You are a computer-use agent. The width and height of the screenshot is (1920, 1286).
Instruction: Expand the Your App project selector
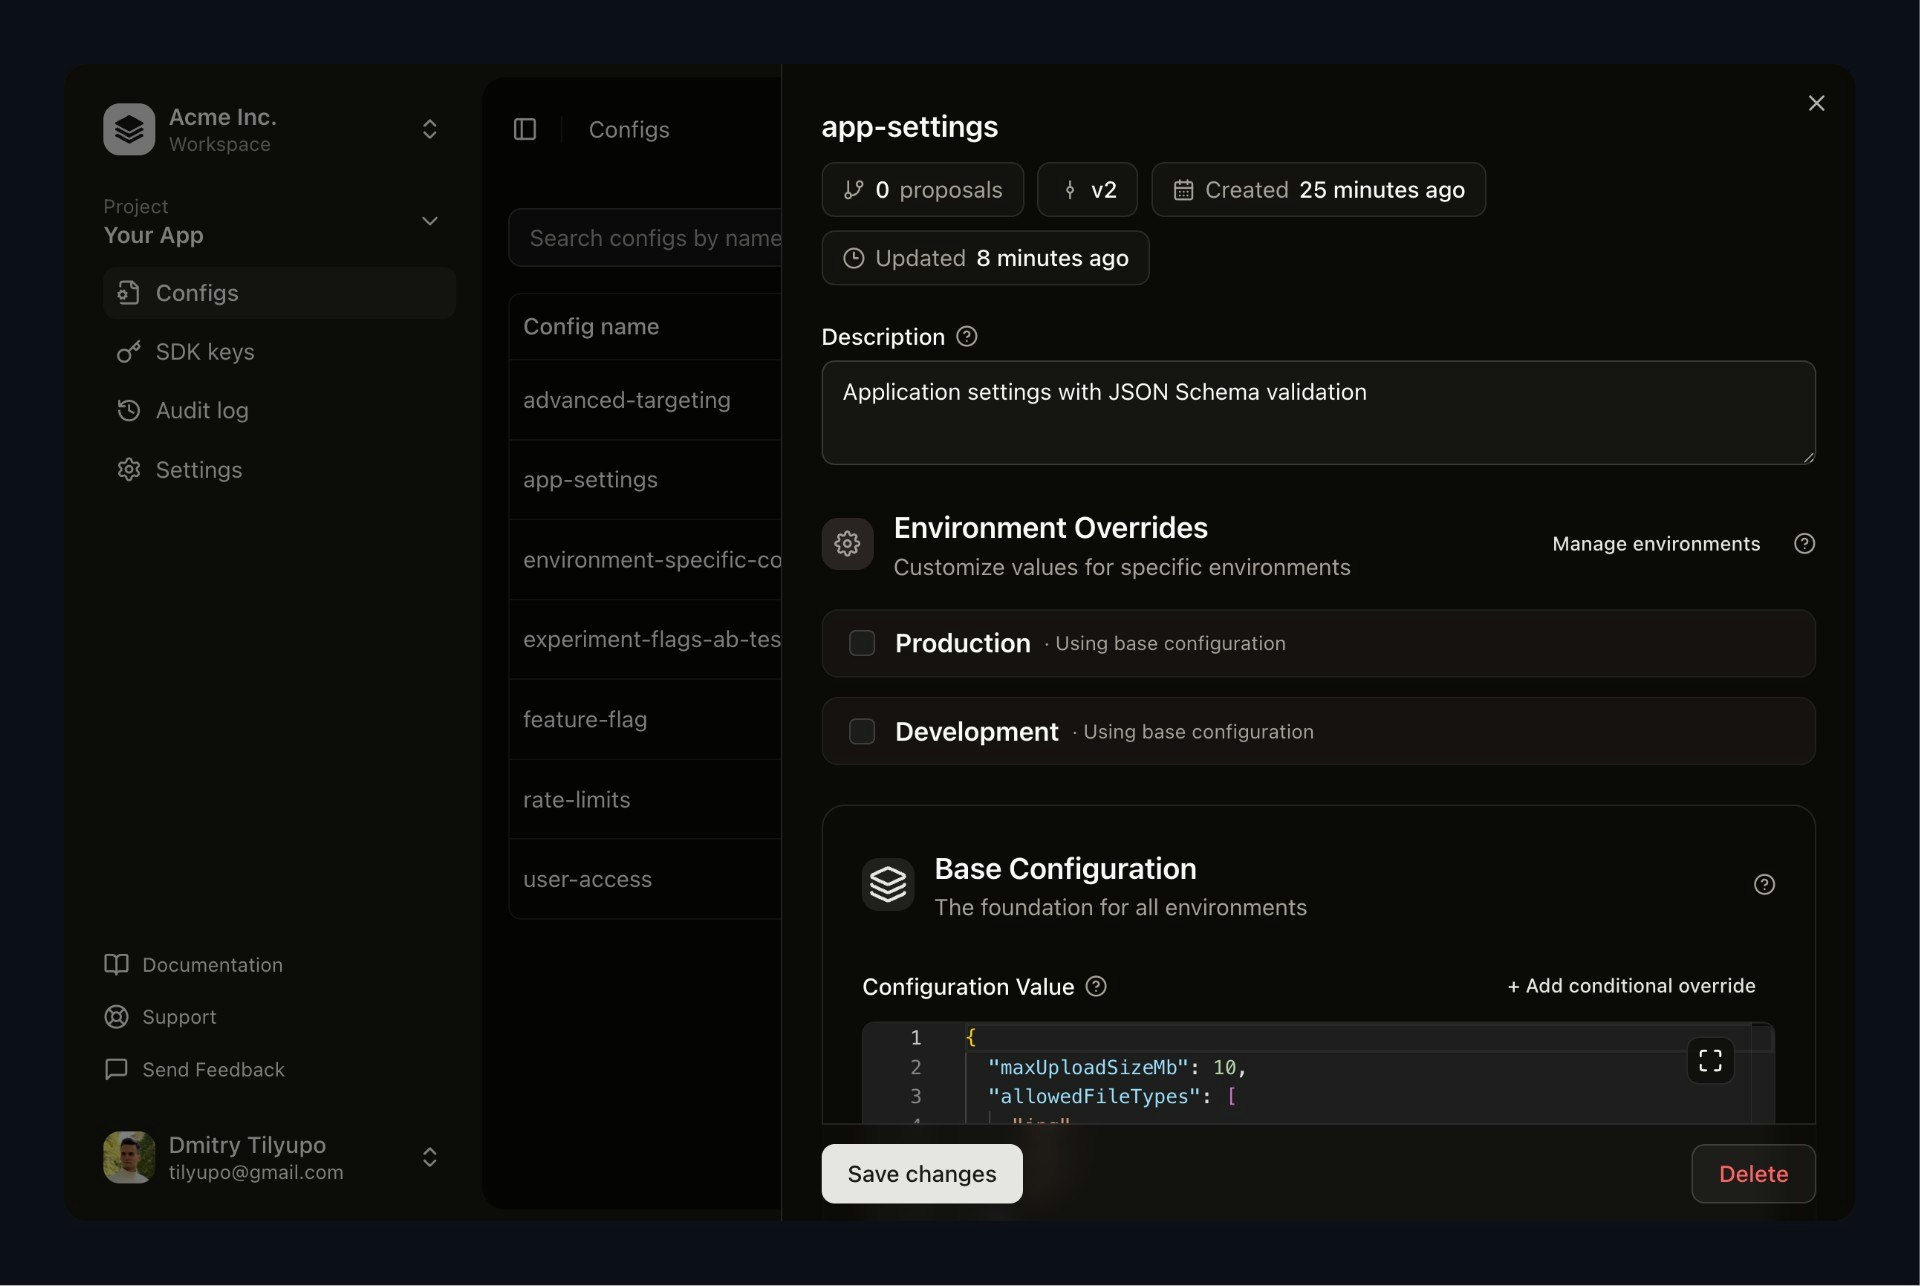429,221
